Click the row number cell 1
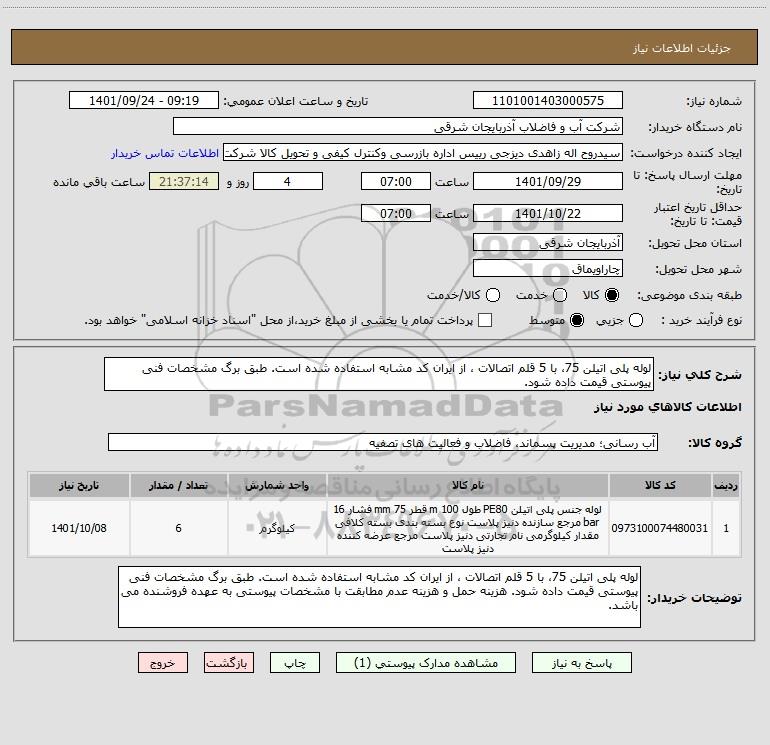Viewport: 770px width, 745px height. point(726,528)
